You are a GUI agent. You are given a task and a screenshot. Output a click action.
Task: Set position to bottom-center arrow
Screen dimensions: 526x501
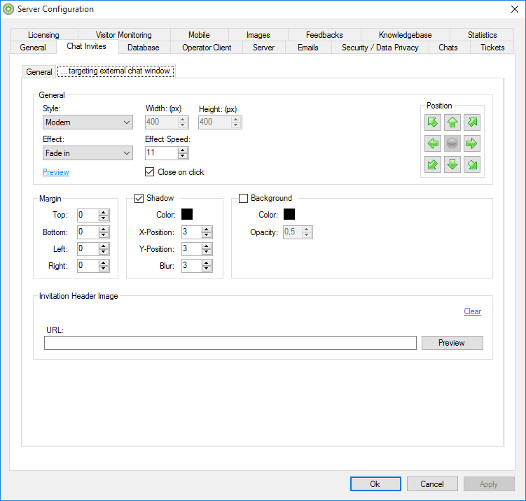[452, 164]
